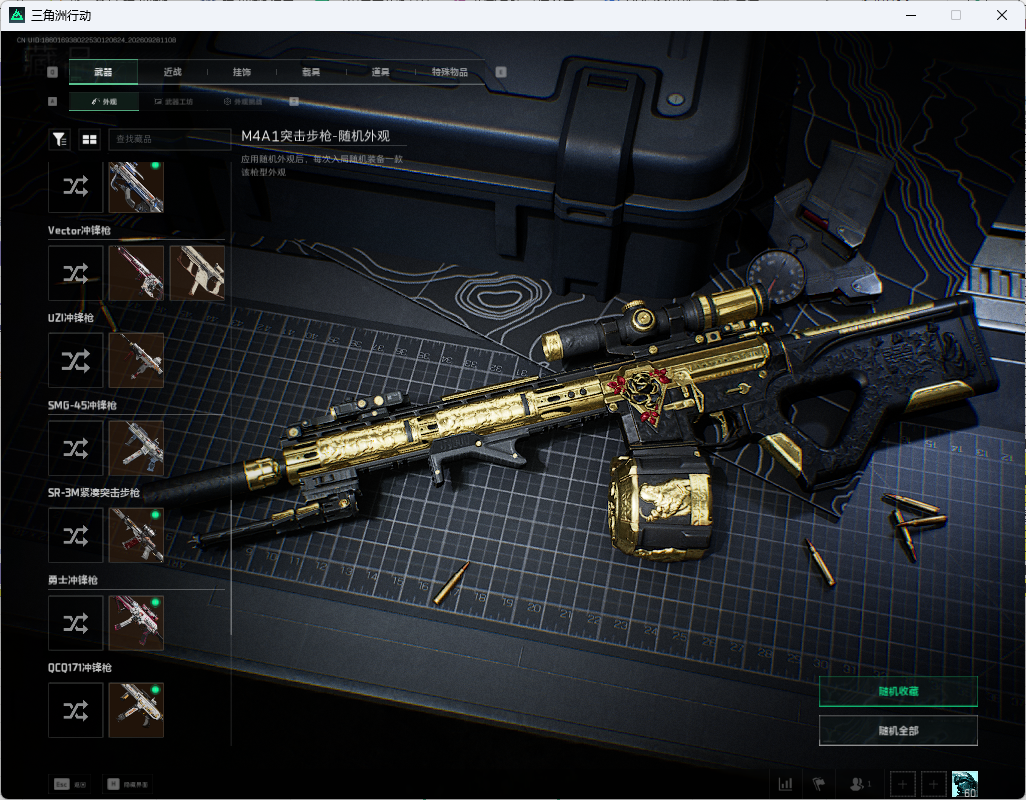Click the shuffle icon in the SMG-45冲锋枪 row
The height and width of the screenshot is (800, 1026).
pos(75,448)
